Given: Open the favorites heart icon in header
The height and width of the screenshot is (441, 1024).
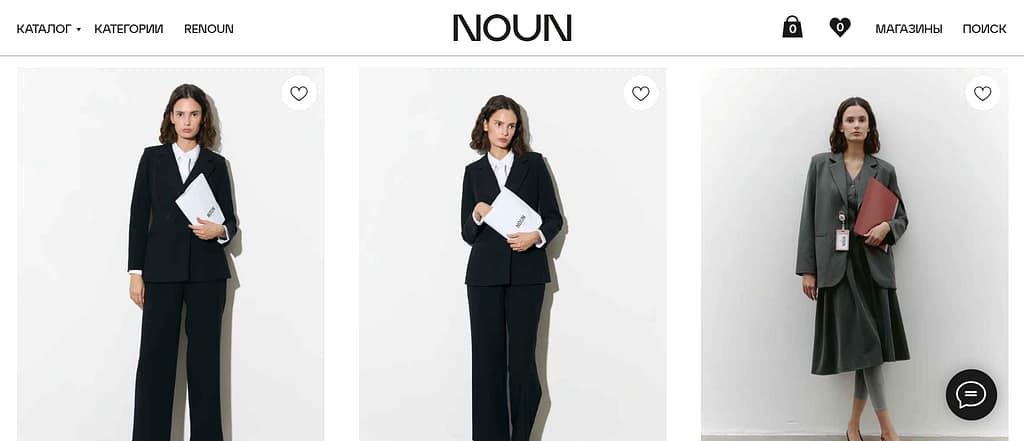Looking at the screenshot, I should [x=840, y=27].
